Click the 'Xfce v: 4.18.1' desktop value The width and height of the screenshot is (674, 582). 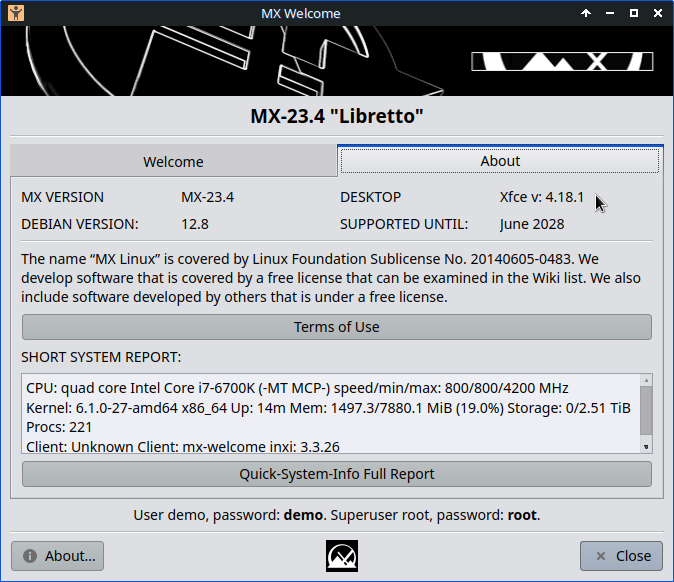542,197
